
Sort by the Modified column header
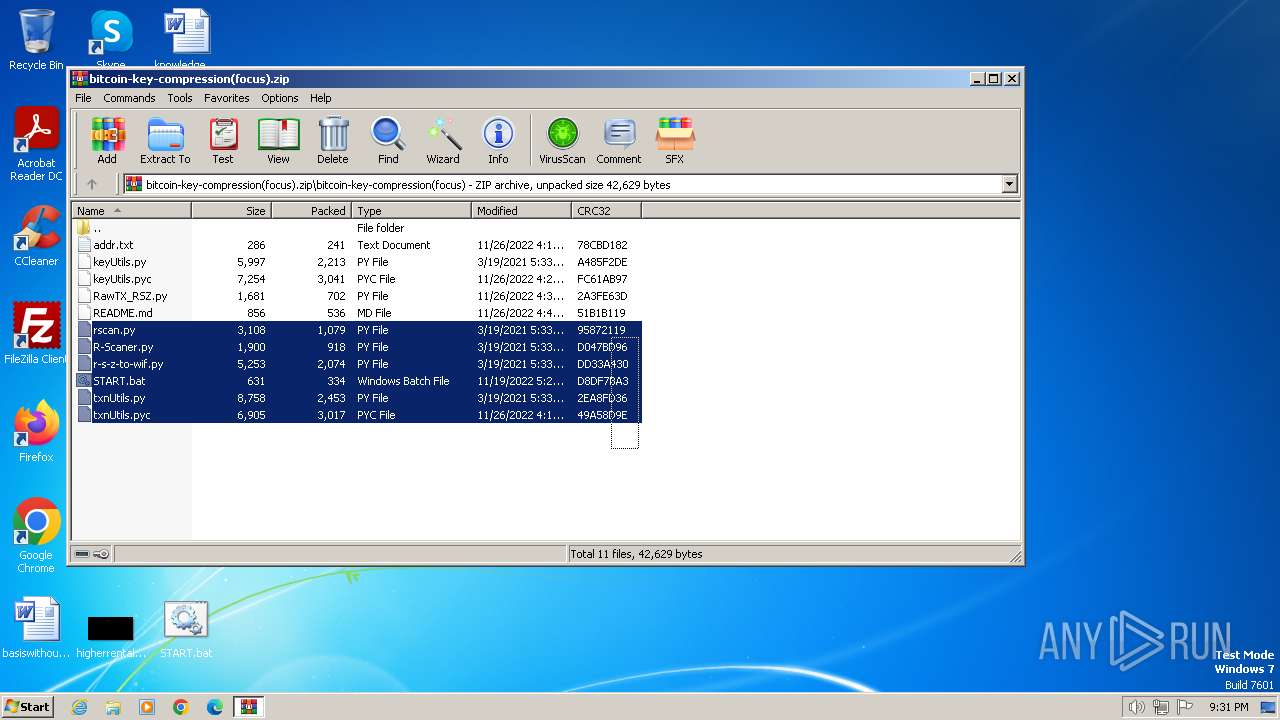coord(521,211)
